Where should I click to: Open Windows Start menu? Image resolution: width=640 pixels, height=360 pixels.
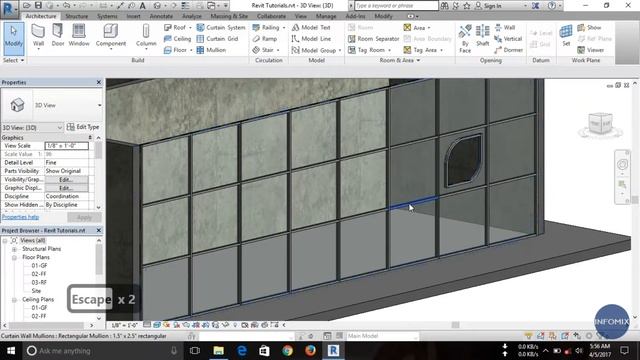click(11, 351)
